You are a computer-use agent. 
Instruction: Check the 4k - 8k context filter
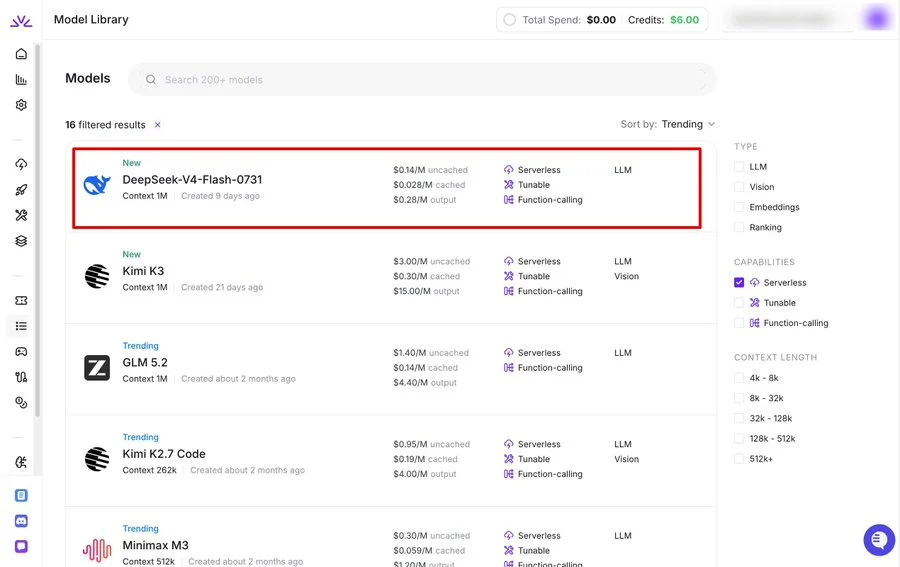[x=739, y=378]
